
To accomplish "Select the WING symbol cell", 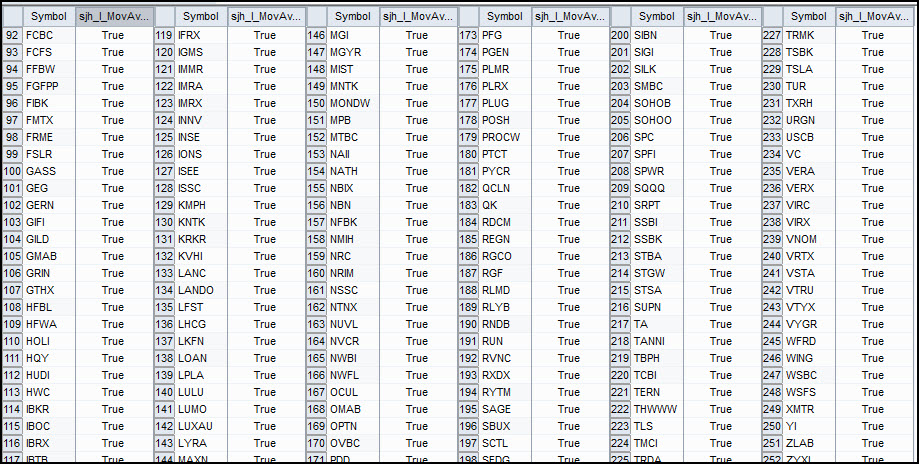I will [x=809, y=358].
